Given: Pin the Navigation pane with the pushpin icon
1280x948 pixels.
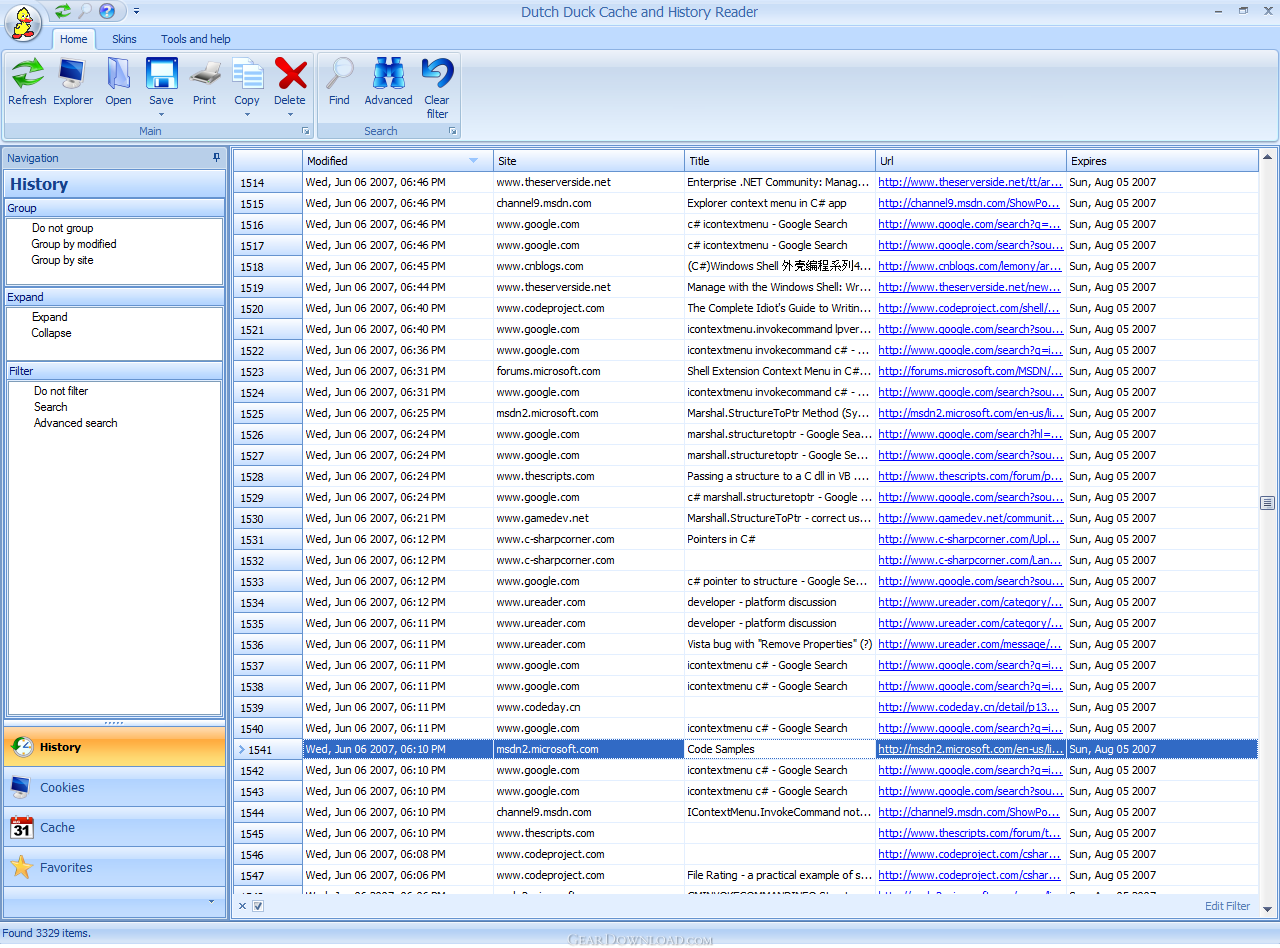Looking at the screenshot, I should 216,158.
